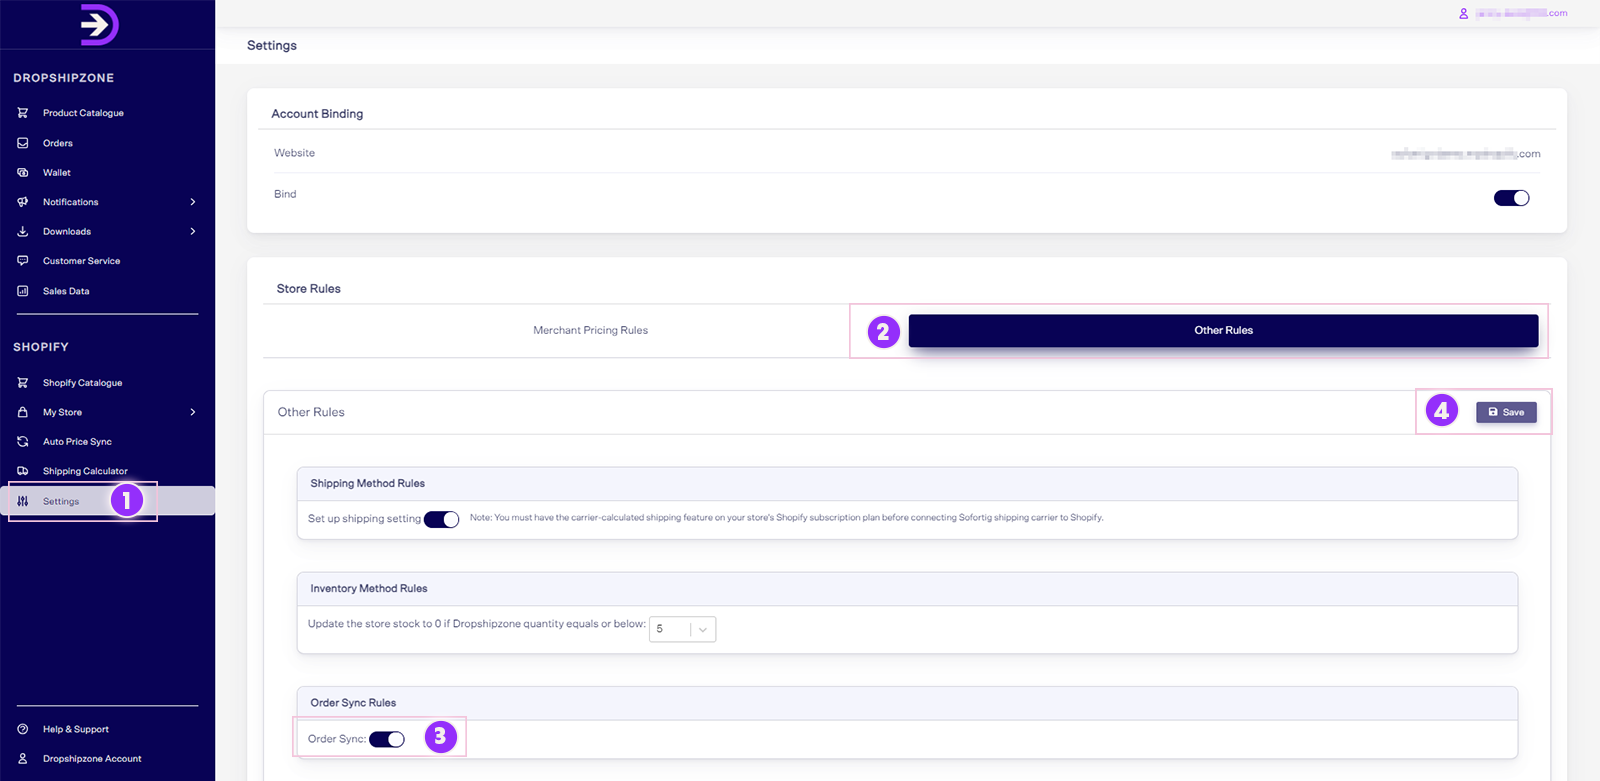Switch to Merchant Pricing Rules tab
This screenshot has width=1600, height=781.
pyautogui.click(x=590, y=330)
